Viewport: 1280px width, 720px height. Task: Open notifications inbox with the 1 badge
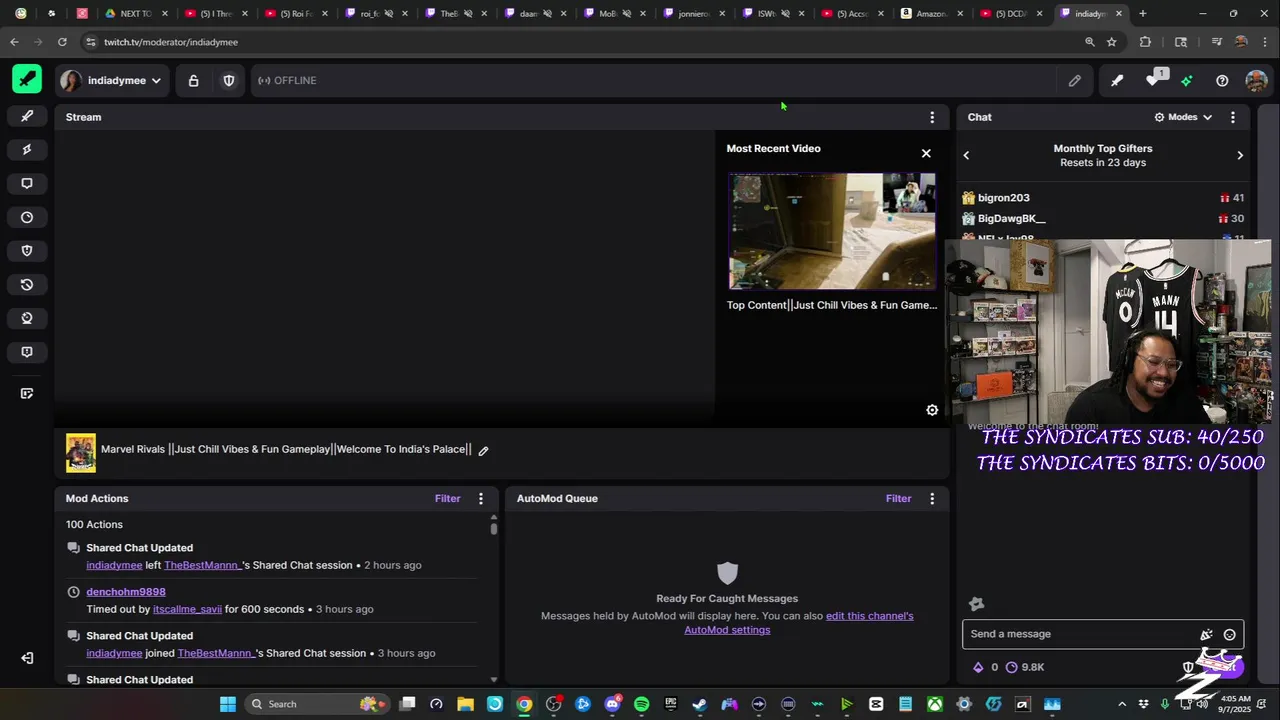1153,80
